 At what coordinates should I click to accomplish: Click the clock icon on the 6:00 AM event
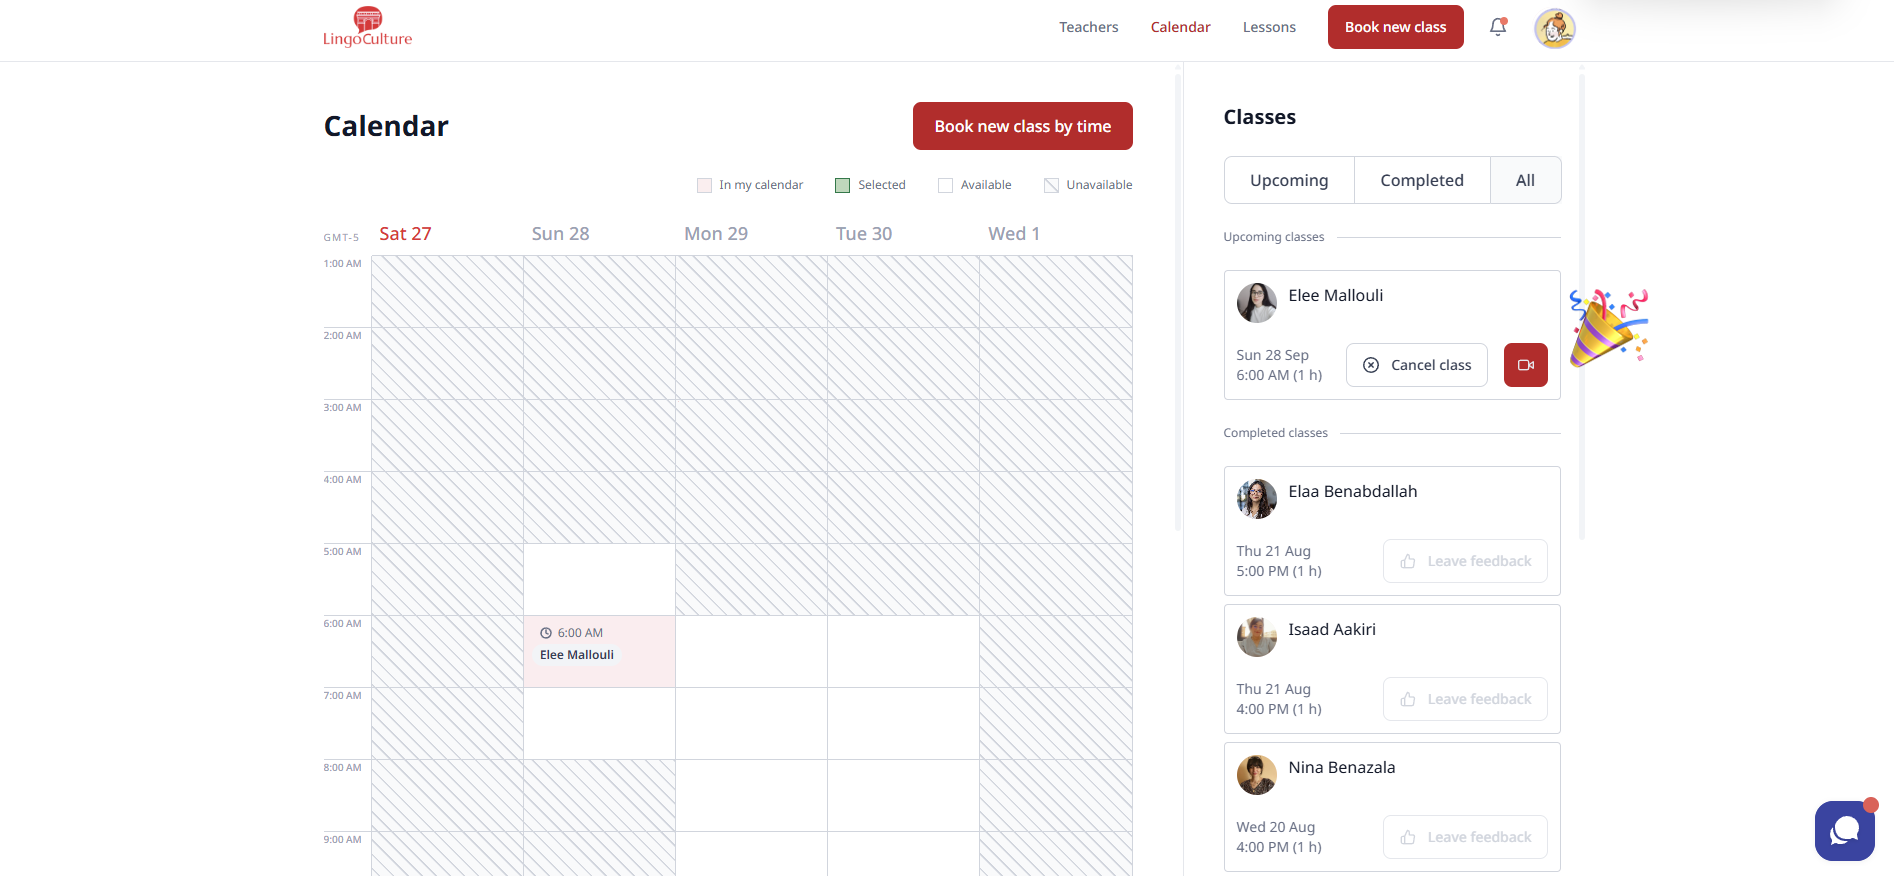click(546, 633)
